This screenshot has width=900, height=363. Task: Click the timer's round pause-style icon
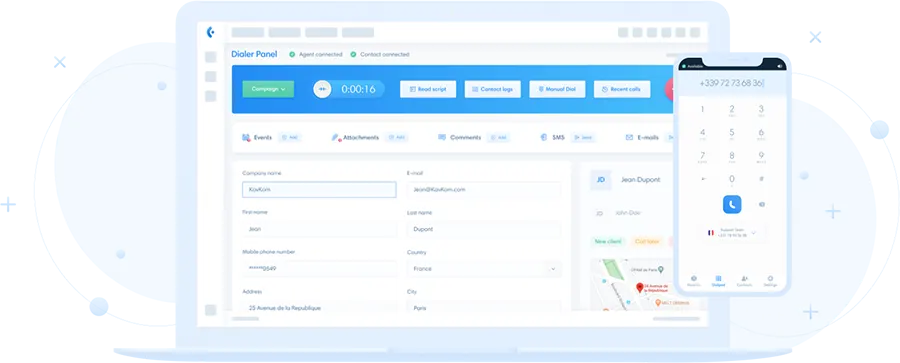coord(322,89)
